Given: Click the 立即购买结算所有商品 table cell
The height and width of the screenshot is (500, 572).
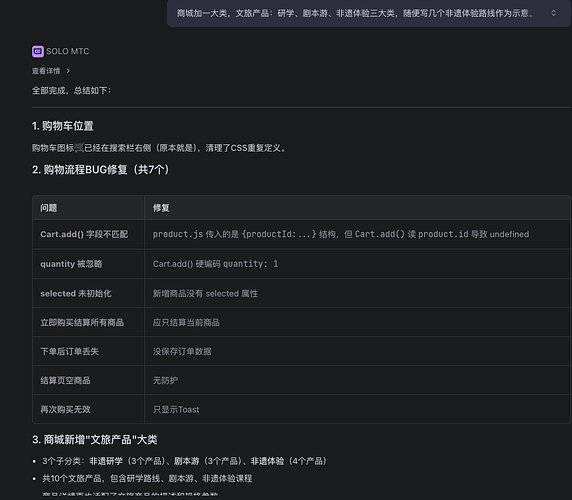Looking at the screenshot, I should (x=88, y=322).
